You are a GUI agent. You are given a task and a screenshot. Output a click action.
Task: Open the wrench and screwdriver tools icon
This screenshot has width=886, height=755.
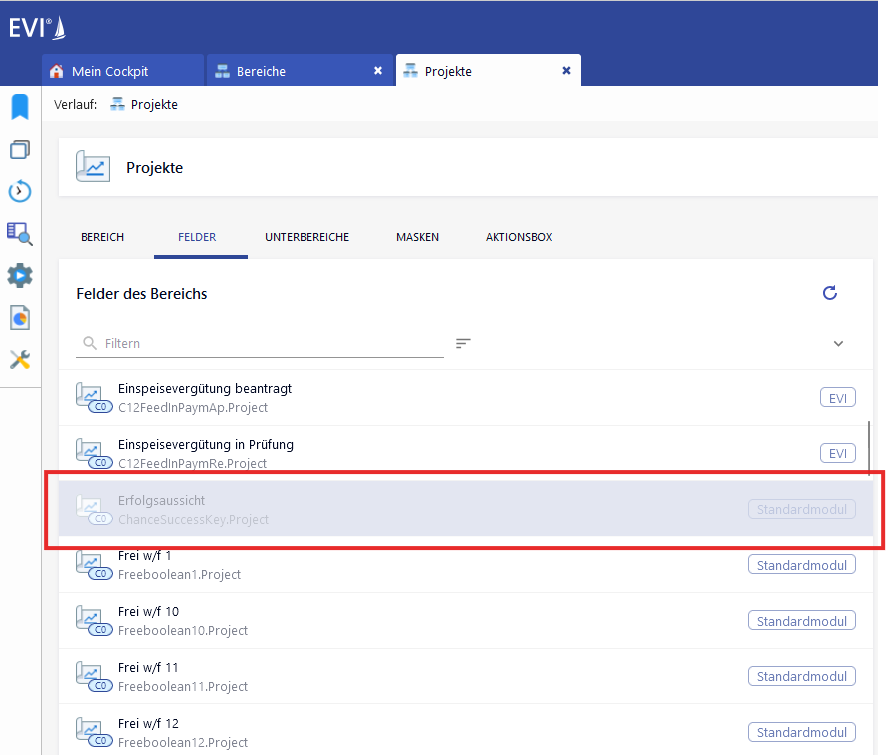(20, 359)
